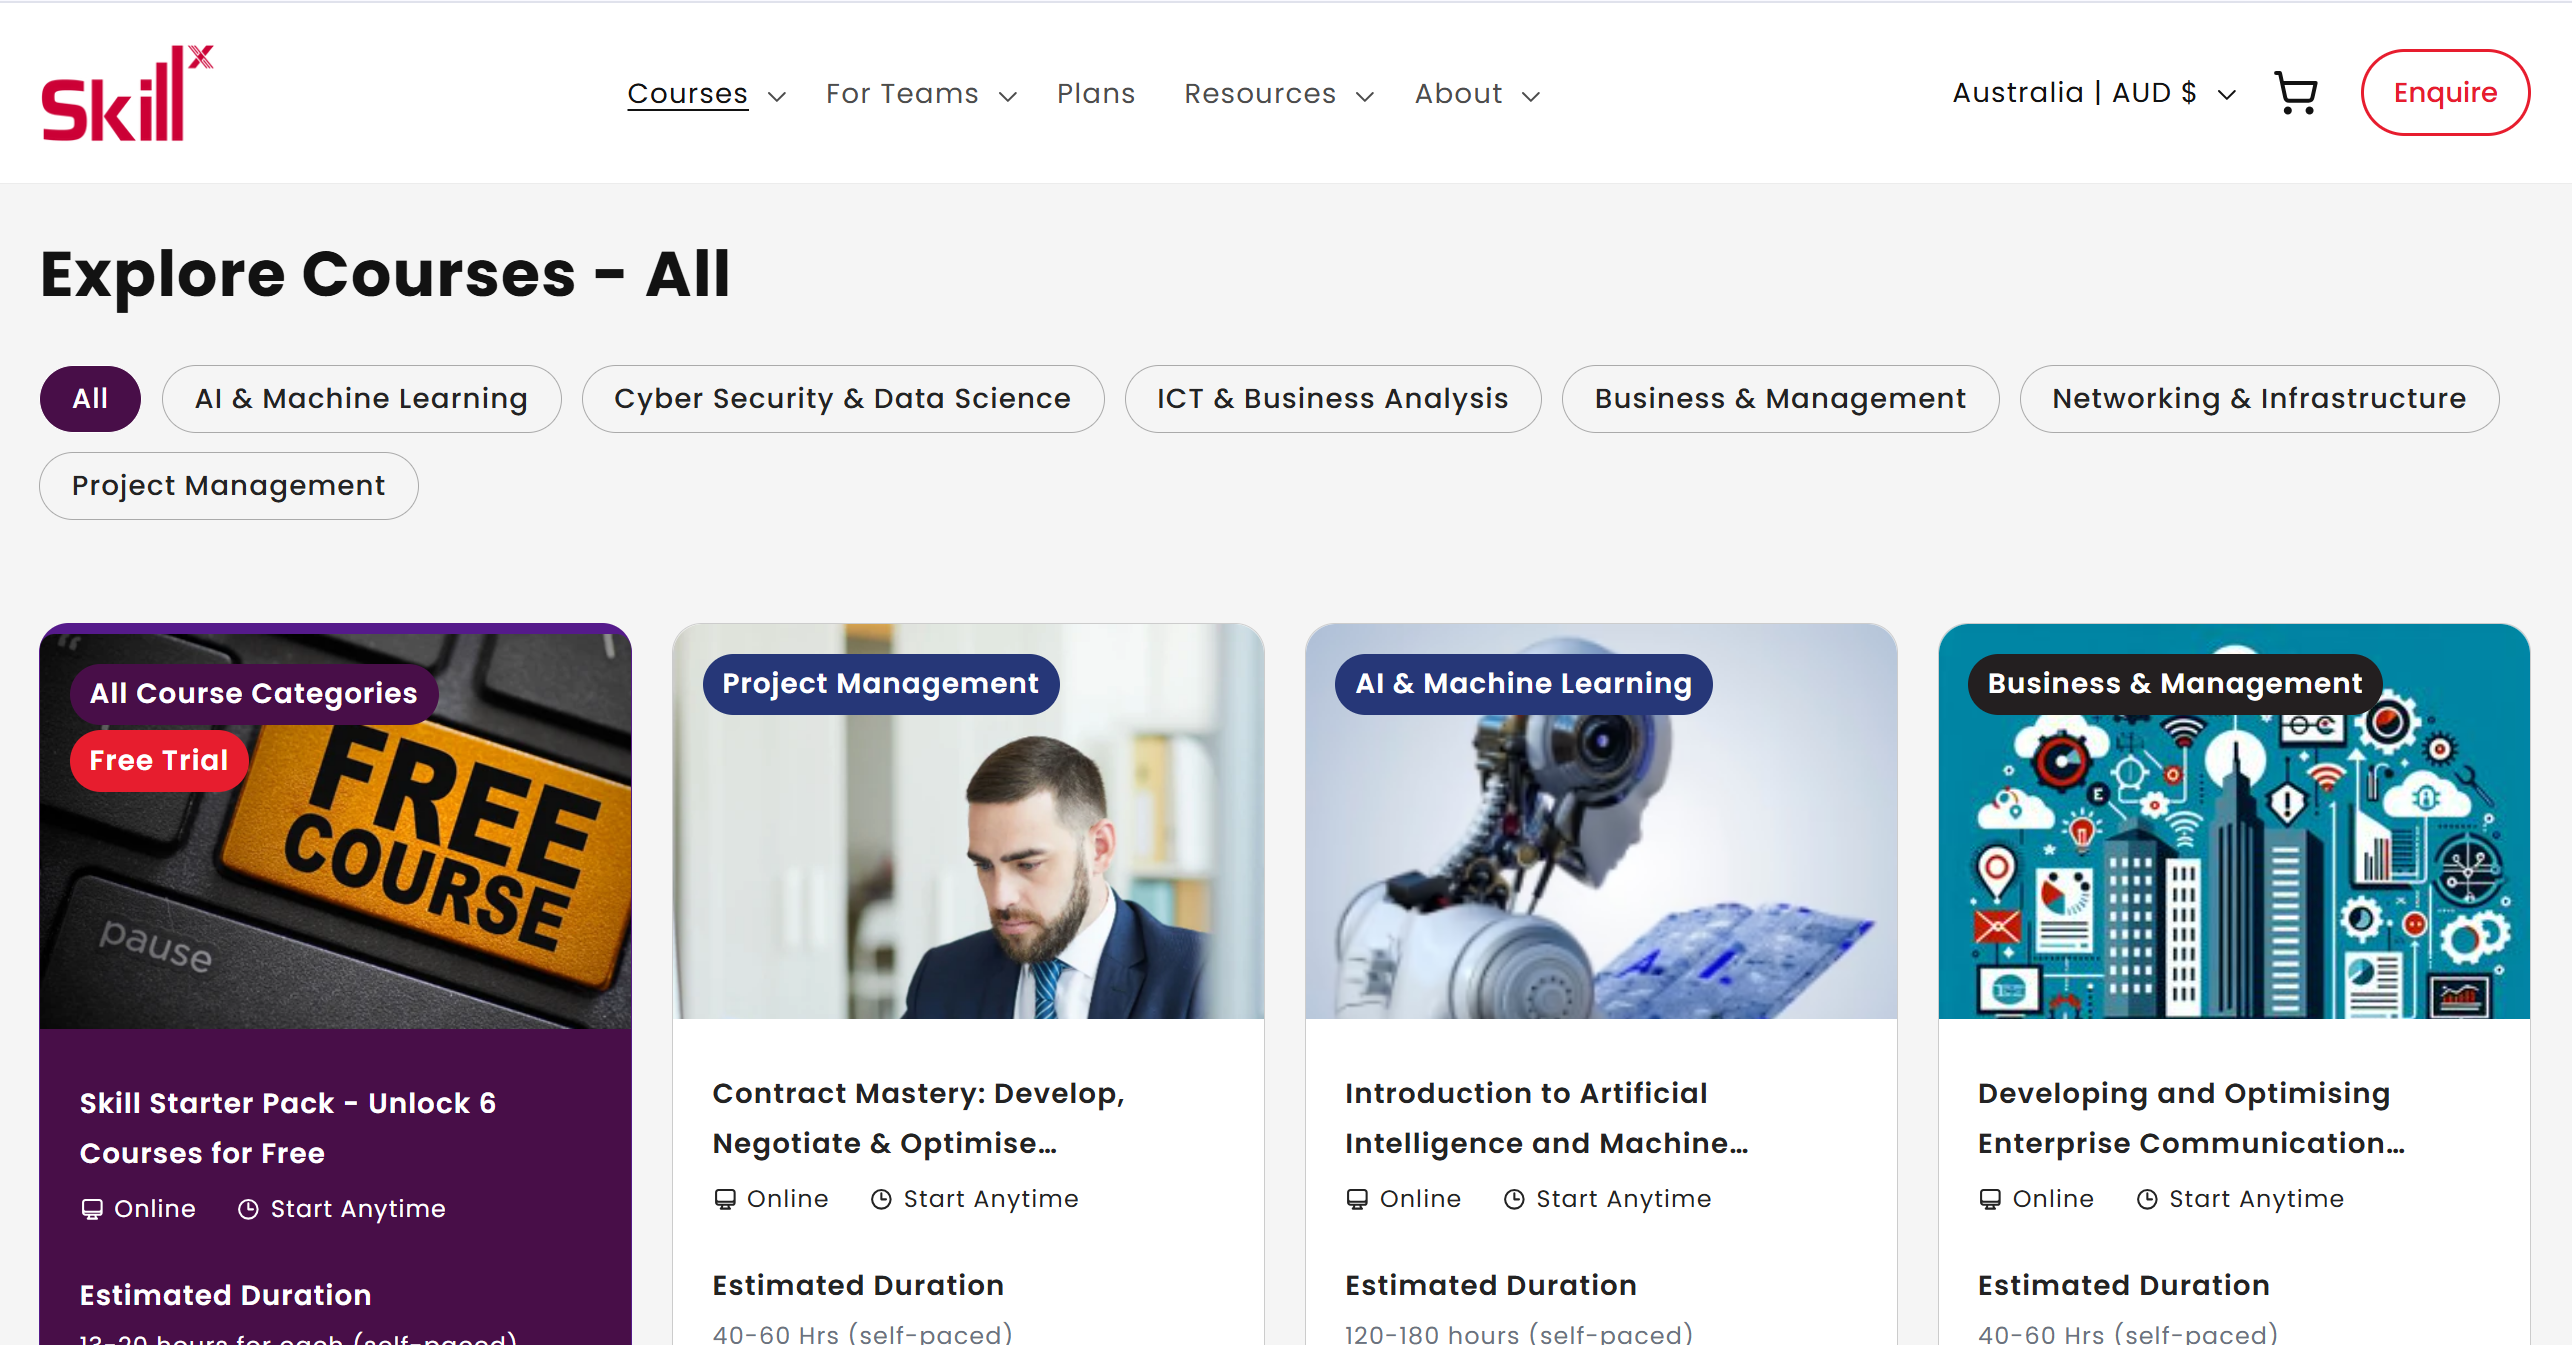Click the Enquire button

click(2444, 93)
